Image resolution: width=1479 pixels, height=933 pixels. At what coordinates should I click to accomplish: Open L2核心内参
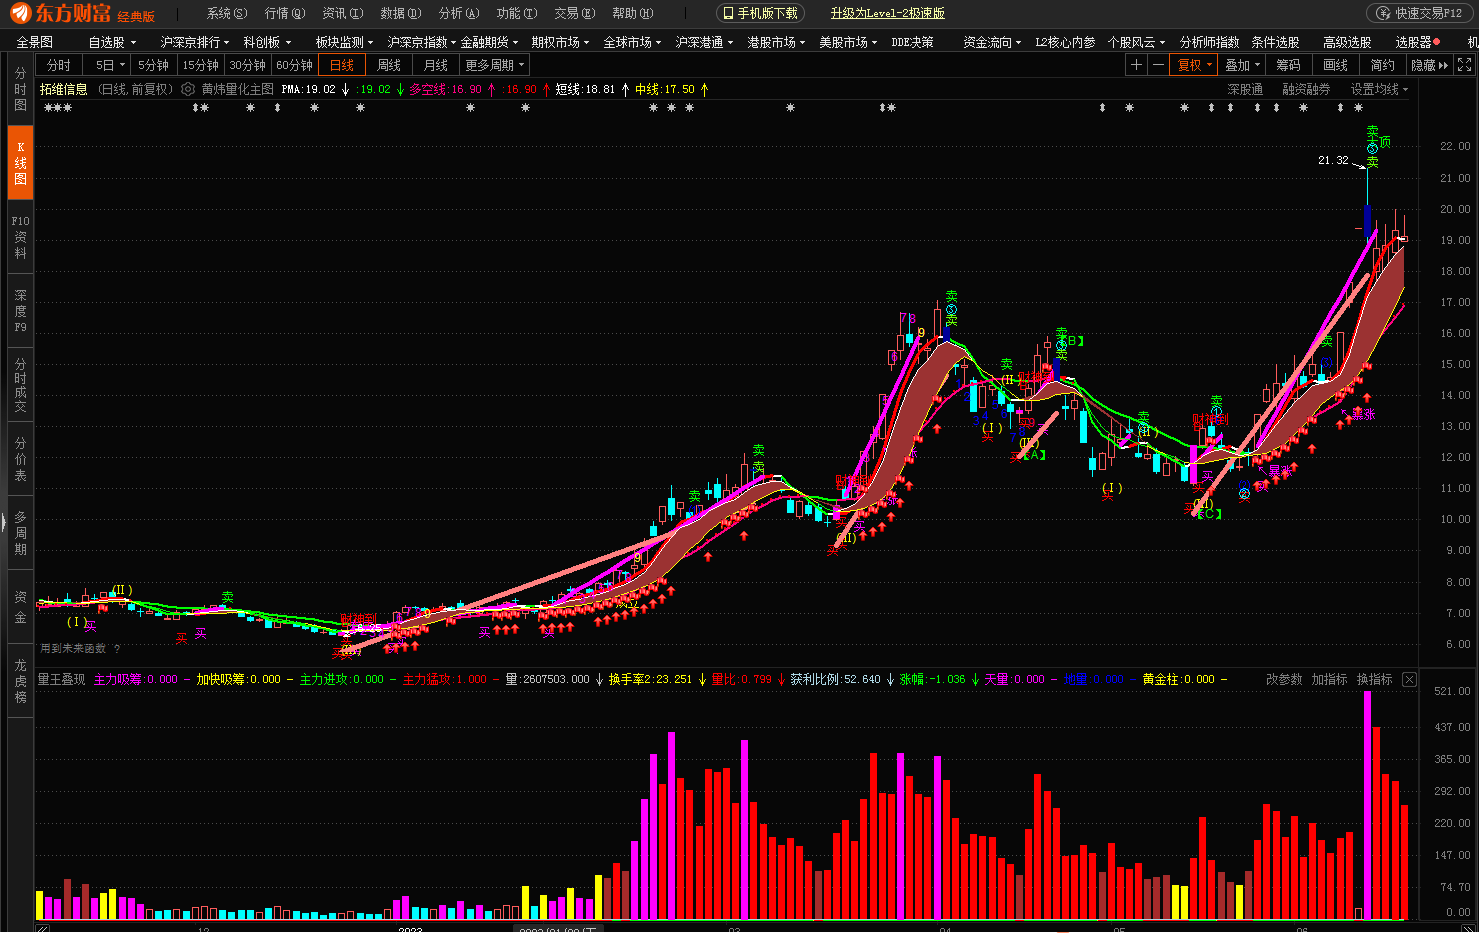point(1064,42)
